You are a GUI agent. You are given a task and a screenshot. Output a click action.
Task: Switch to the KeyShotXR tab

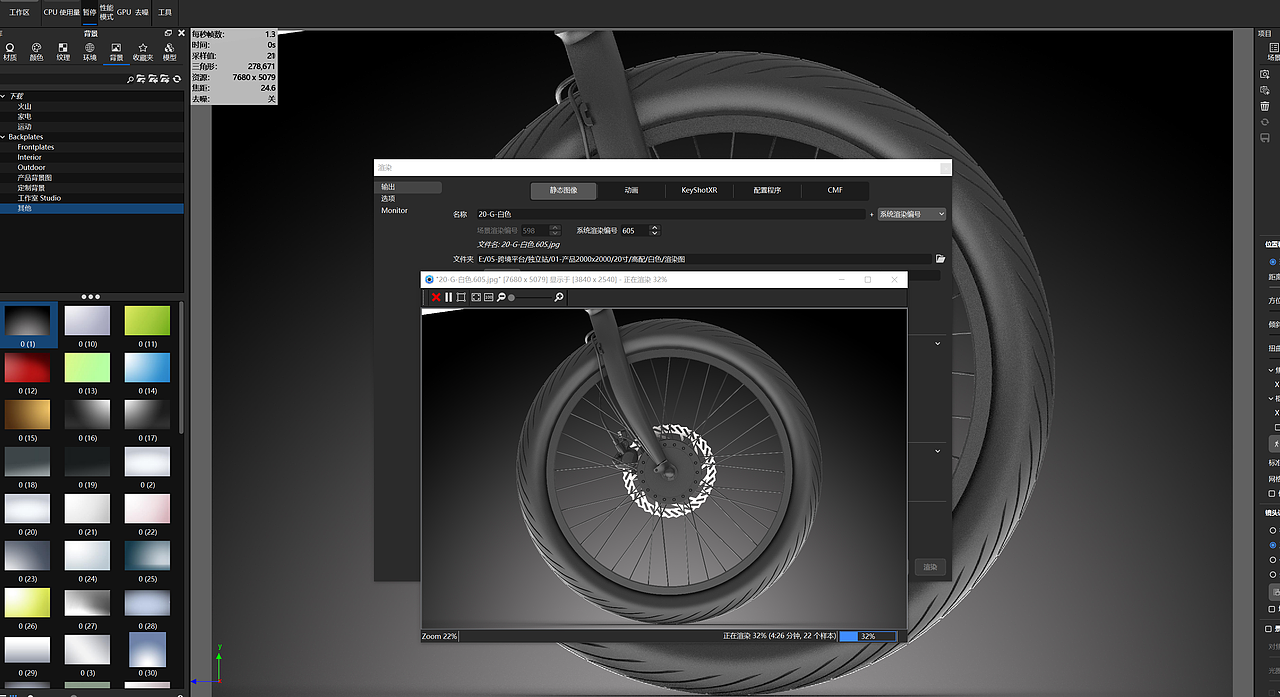tap(699, 190)
